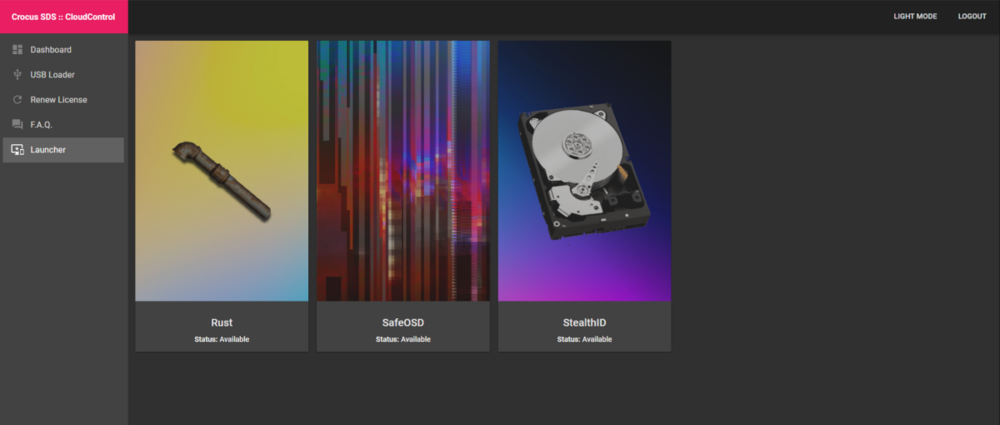Open the Dashboard menu item
Viewport: 1000px width, 425px height.
click(63, 50)
